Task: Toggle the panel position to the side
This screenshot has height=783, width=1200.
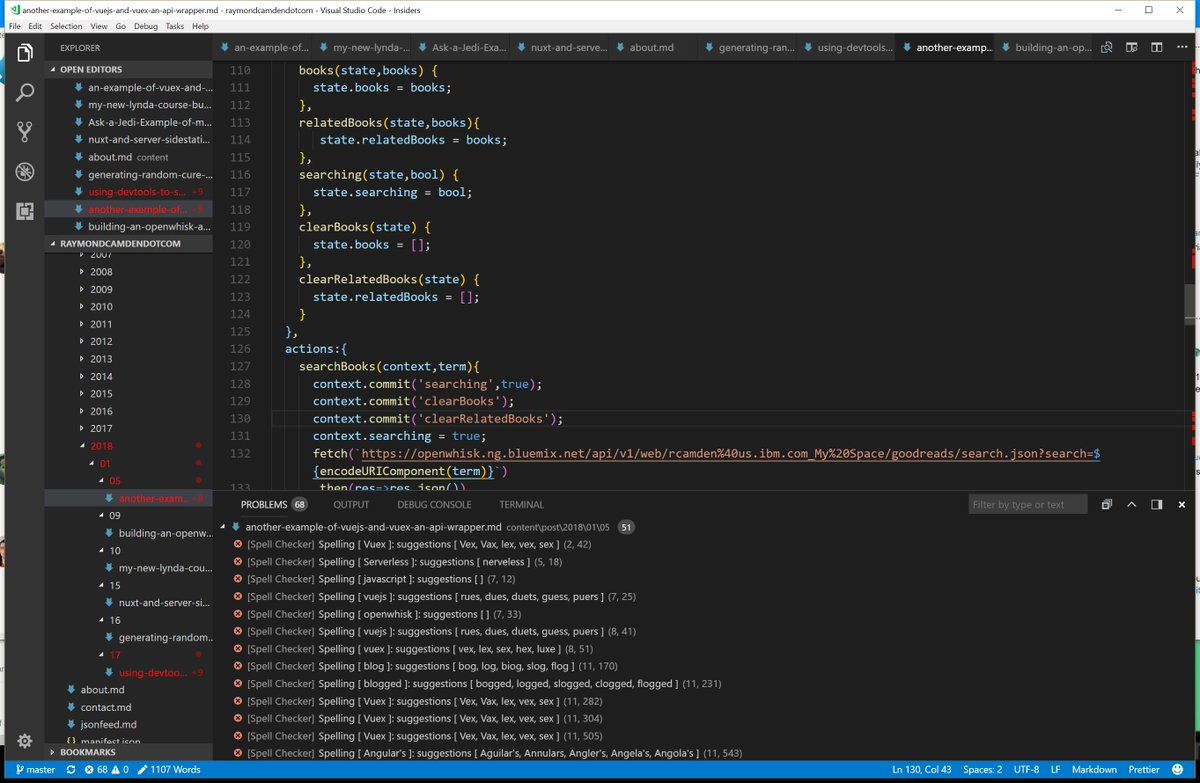Action: (1157, 505)
